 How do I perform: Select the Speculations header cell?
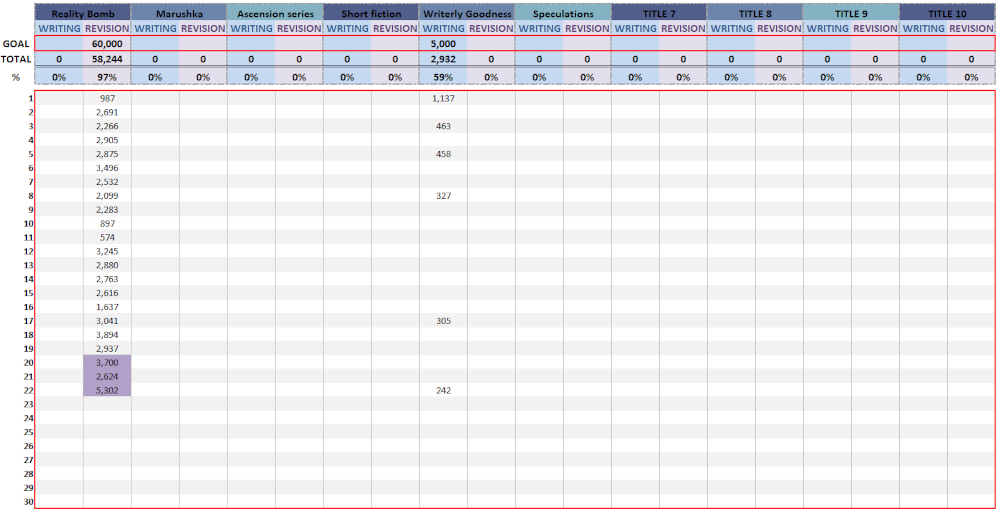coord(563,14)
